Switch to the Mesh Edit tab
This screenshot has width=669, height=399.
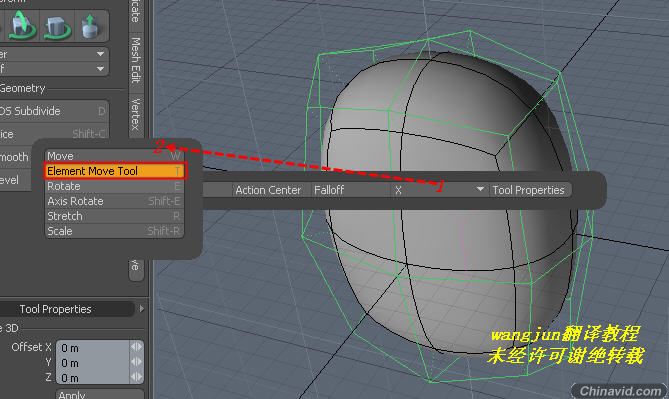click(136, 61)
